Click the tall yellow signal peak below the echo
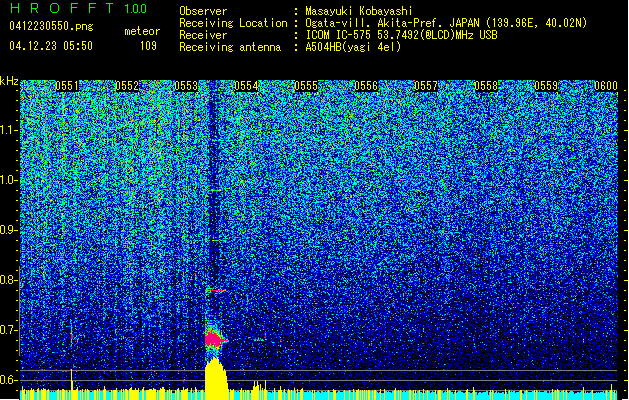Screen dimensions: 629x400 [x=216, y=377]
